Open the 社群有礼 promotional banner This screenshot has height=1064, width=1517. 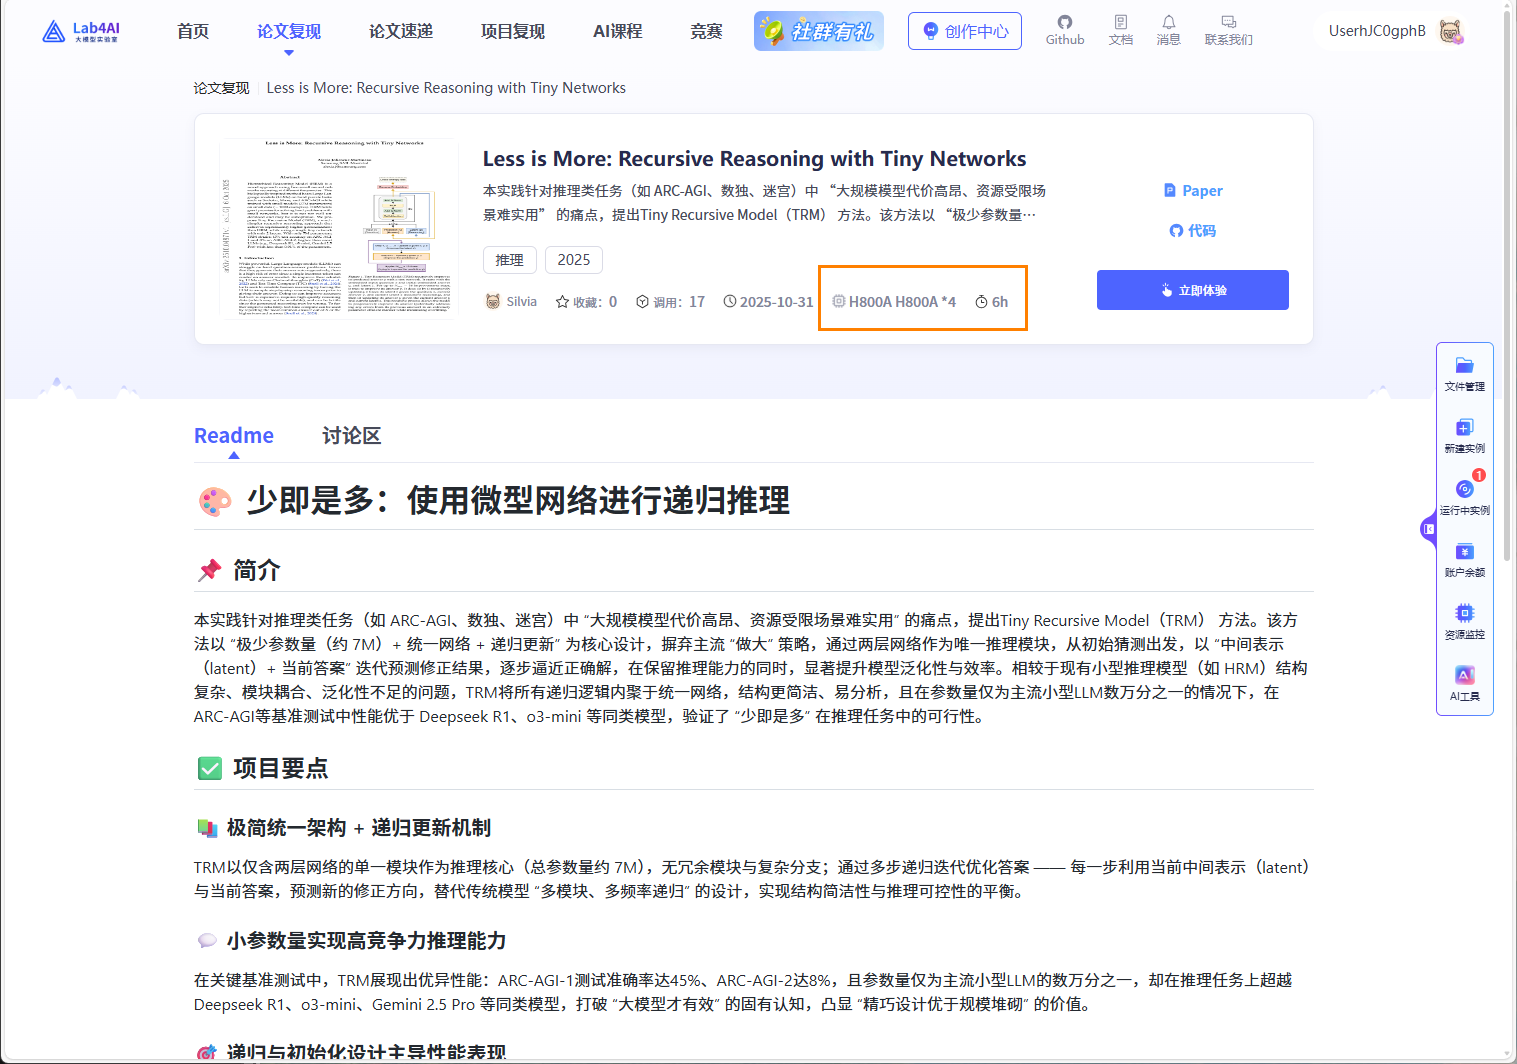[818, 30]
